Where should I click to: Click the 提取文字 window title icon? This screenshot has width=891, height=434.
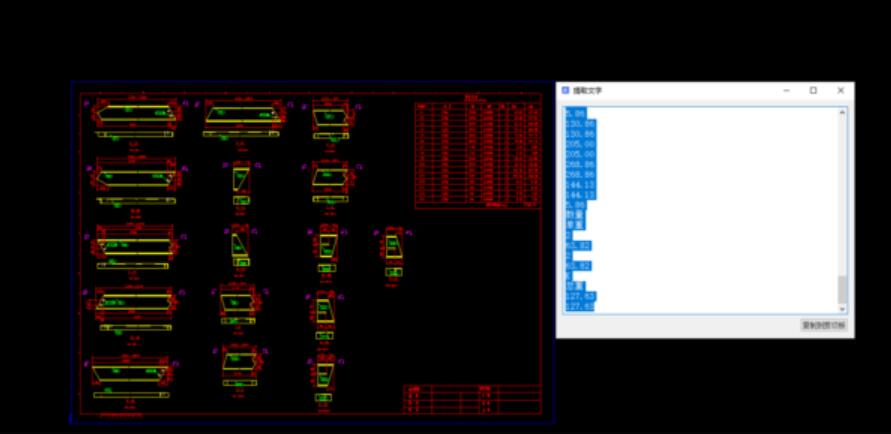565,90
